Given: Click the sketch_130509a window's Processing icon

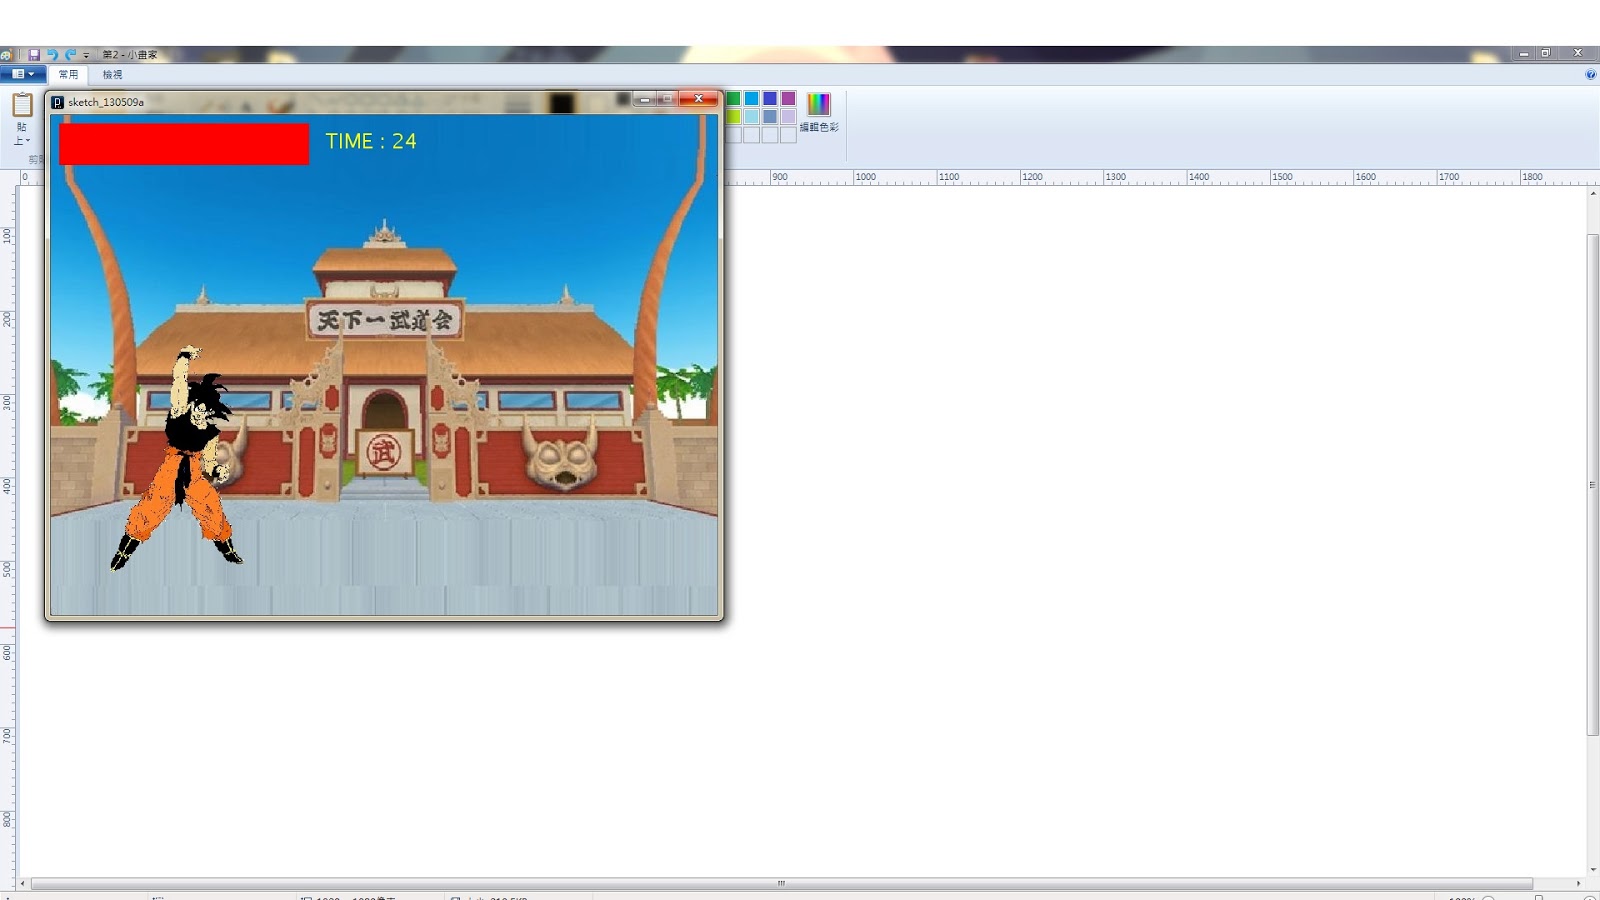Looking at the screenshot, I should tap(57, 102).
